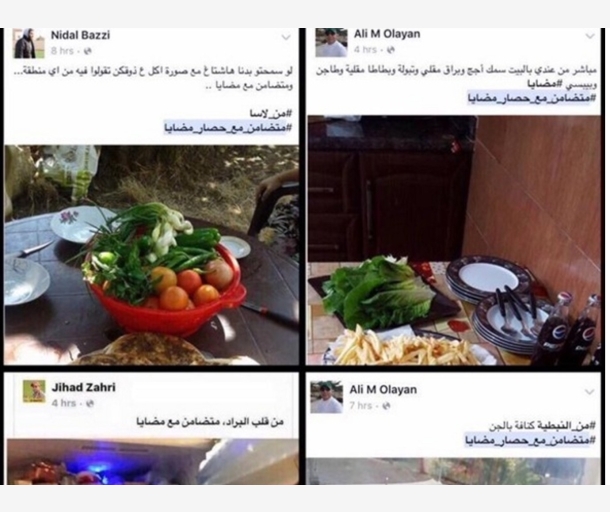Viewport: 610px width, 512px height.
Task: Click the 8 hrs timestamp on Nidal Bazzi's post
Action: point(62,51)
